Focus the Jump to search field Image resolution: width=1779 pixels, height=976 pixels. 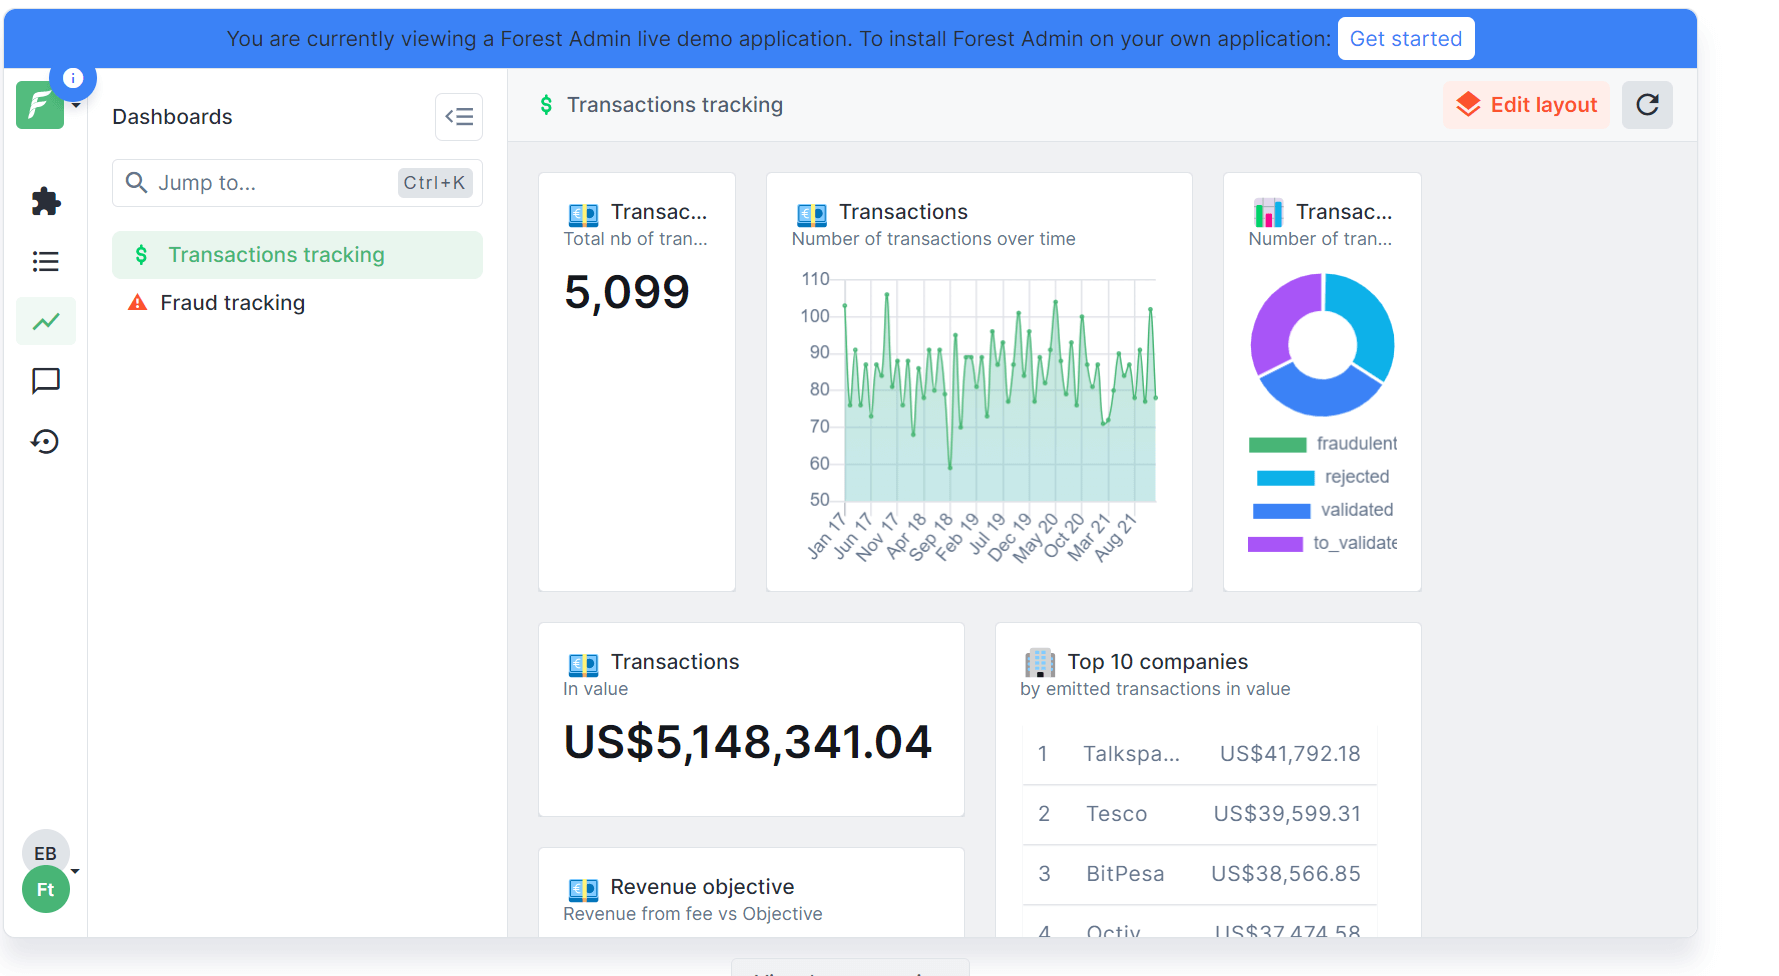pyautogui.click(x=297, y=183)
